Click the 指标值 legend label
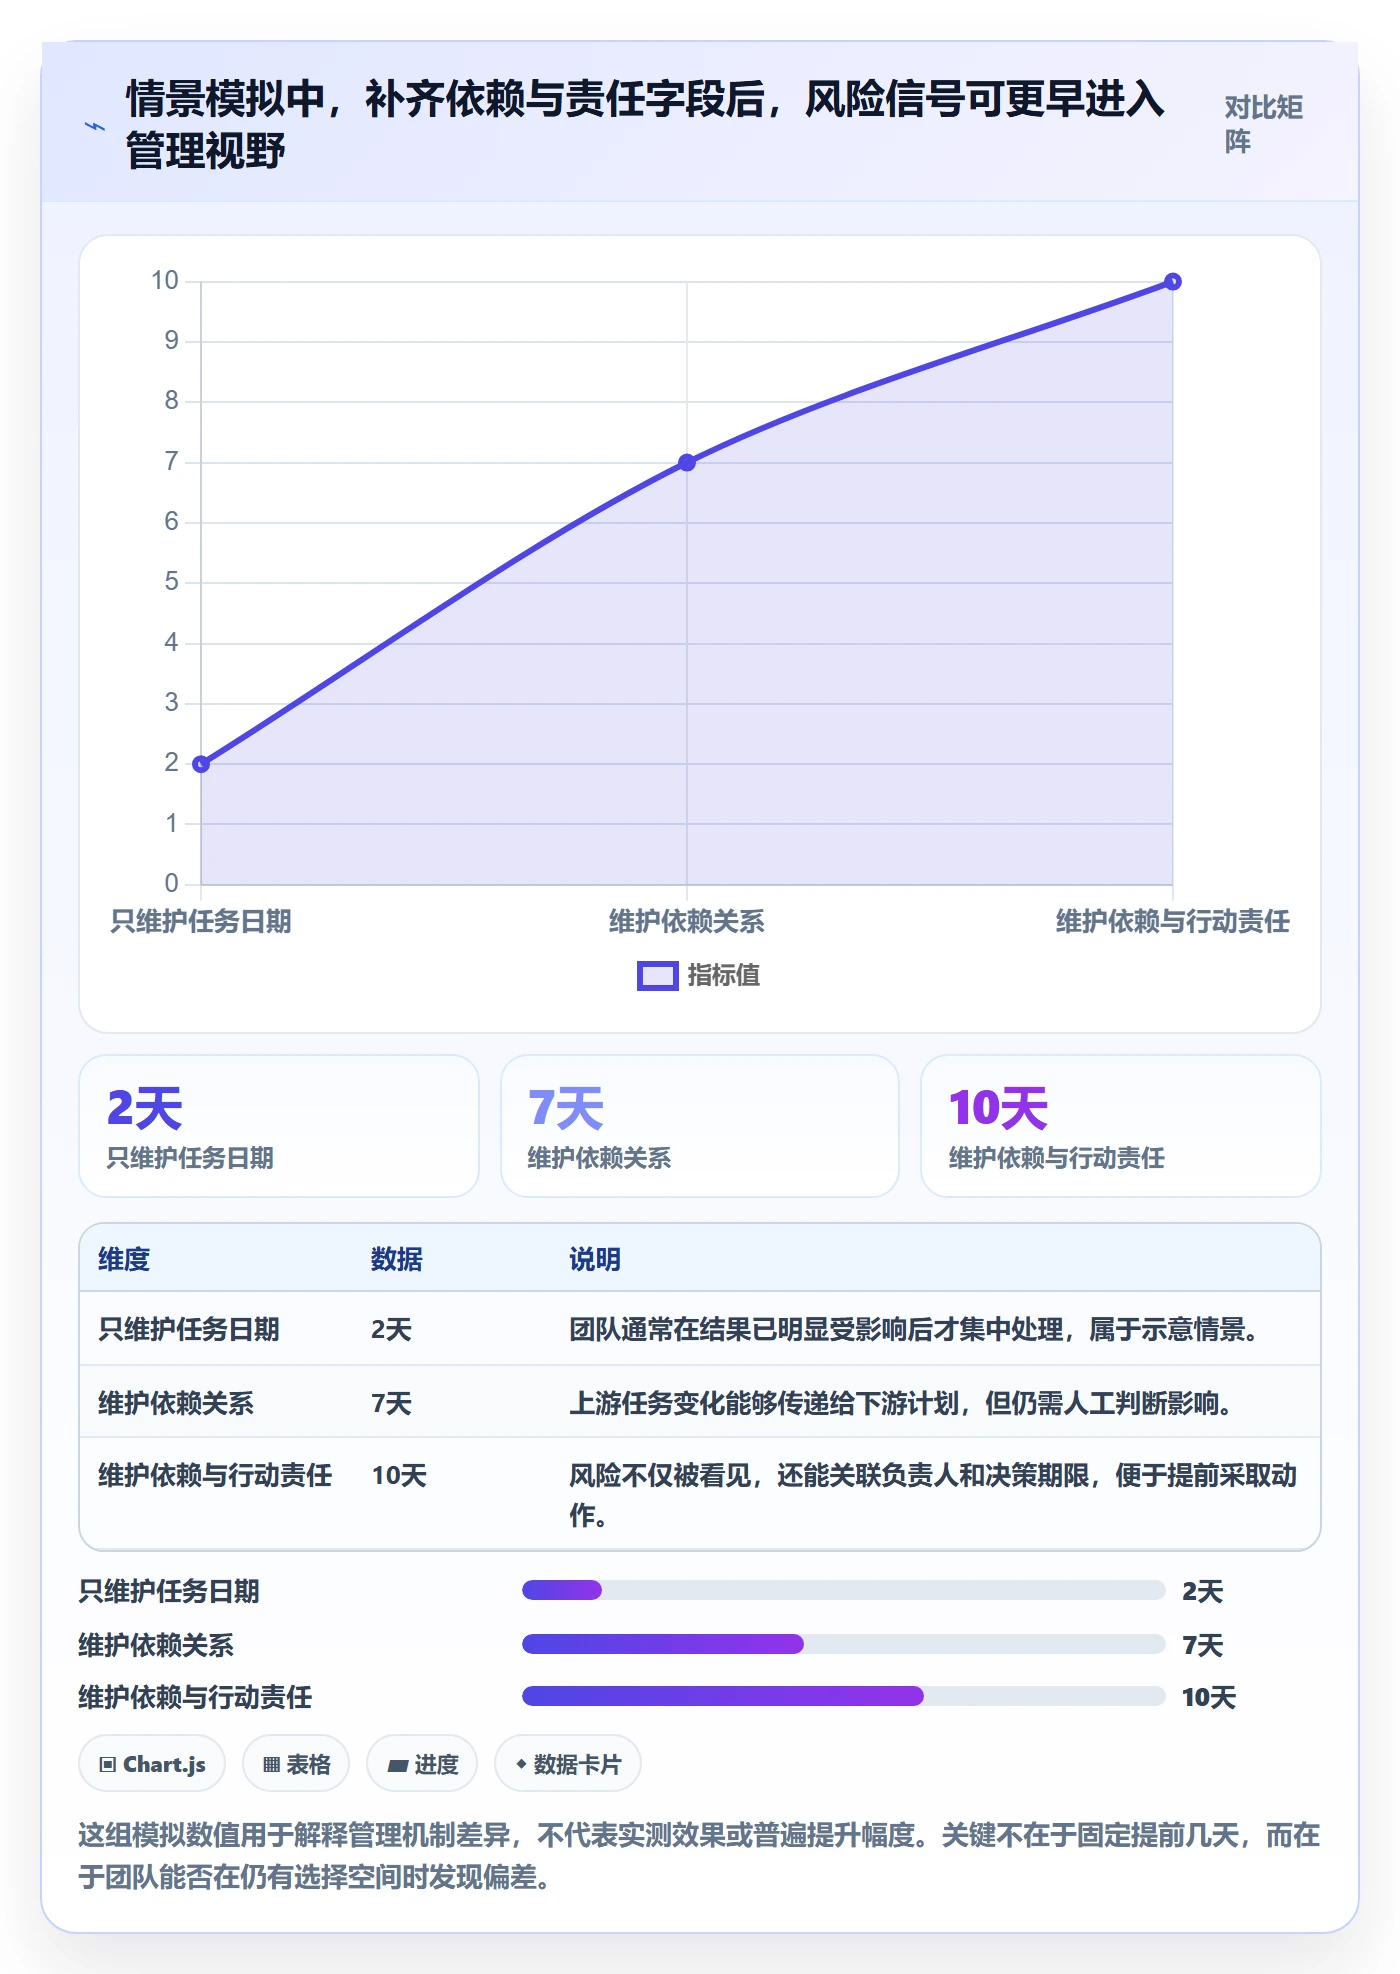Screen dimensions: 1400x1974 point(724,976)
